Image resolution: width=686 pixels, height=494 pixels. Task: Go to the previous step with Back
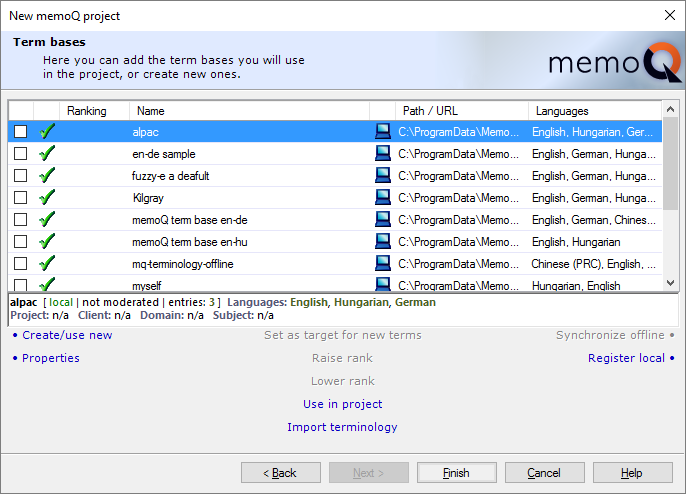click(x=280, y=473)
